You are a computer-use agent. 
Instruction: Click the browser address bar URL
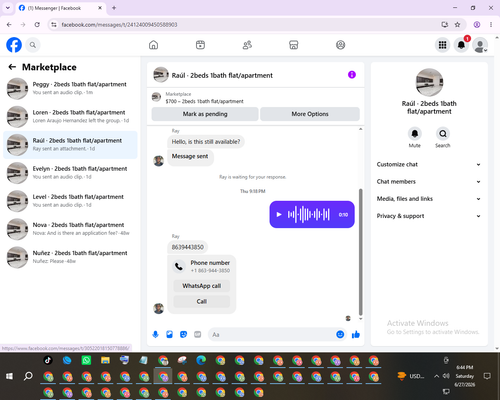[x=119, y=25]
